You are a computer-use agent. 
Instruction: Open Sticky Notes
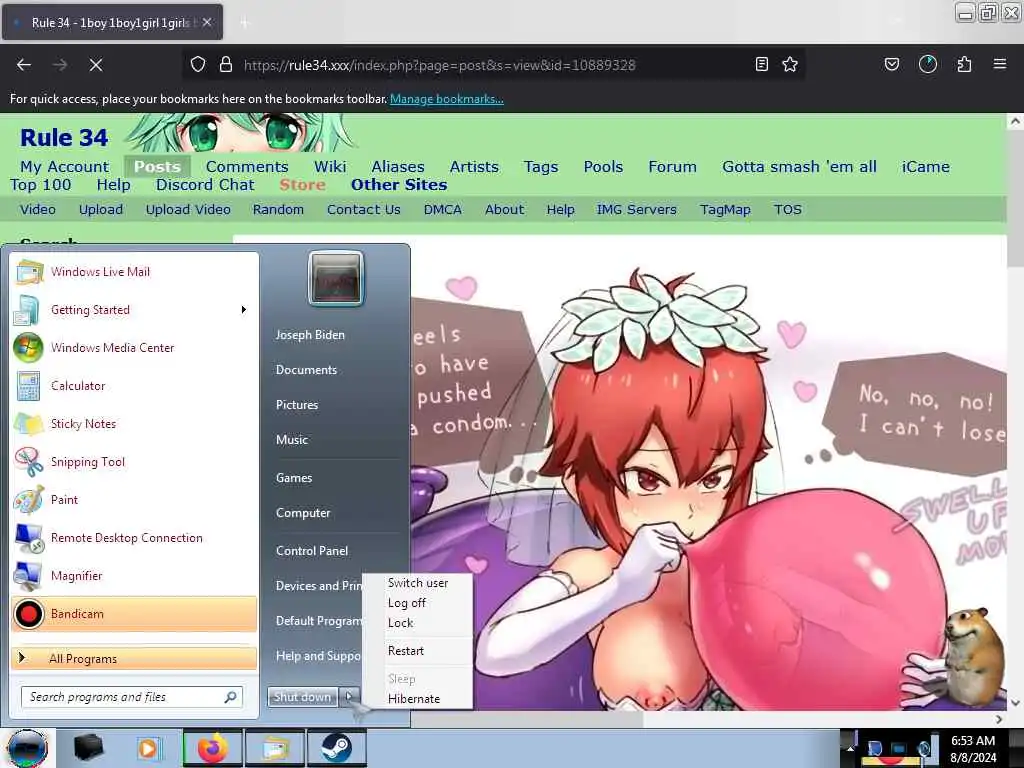134,424
